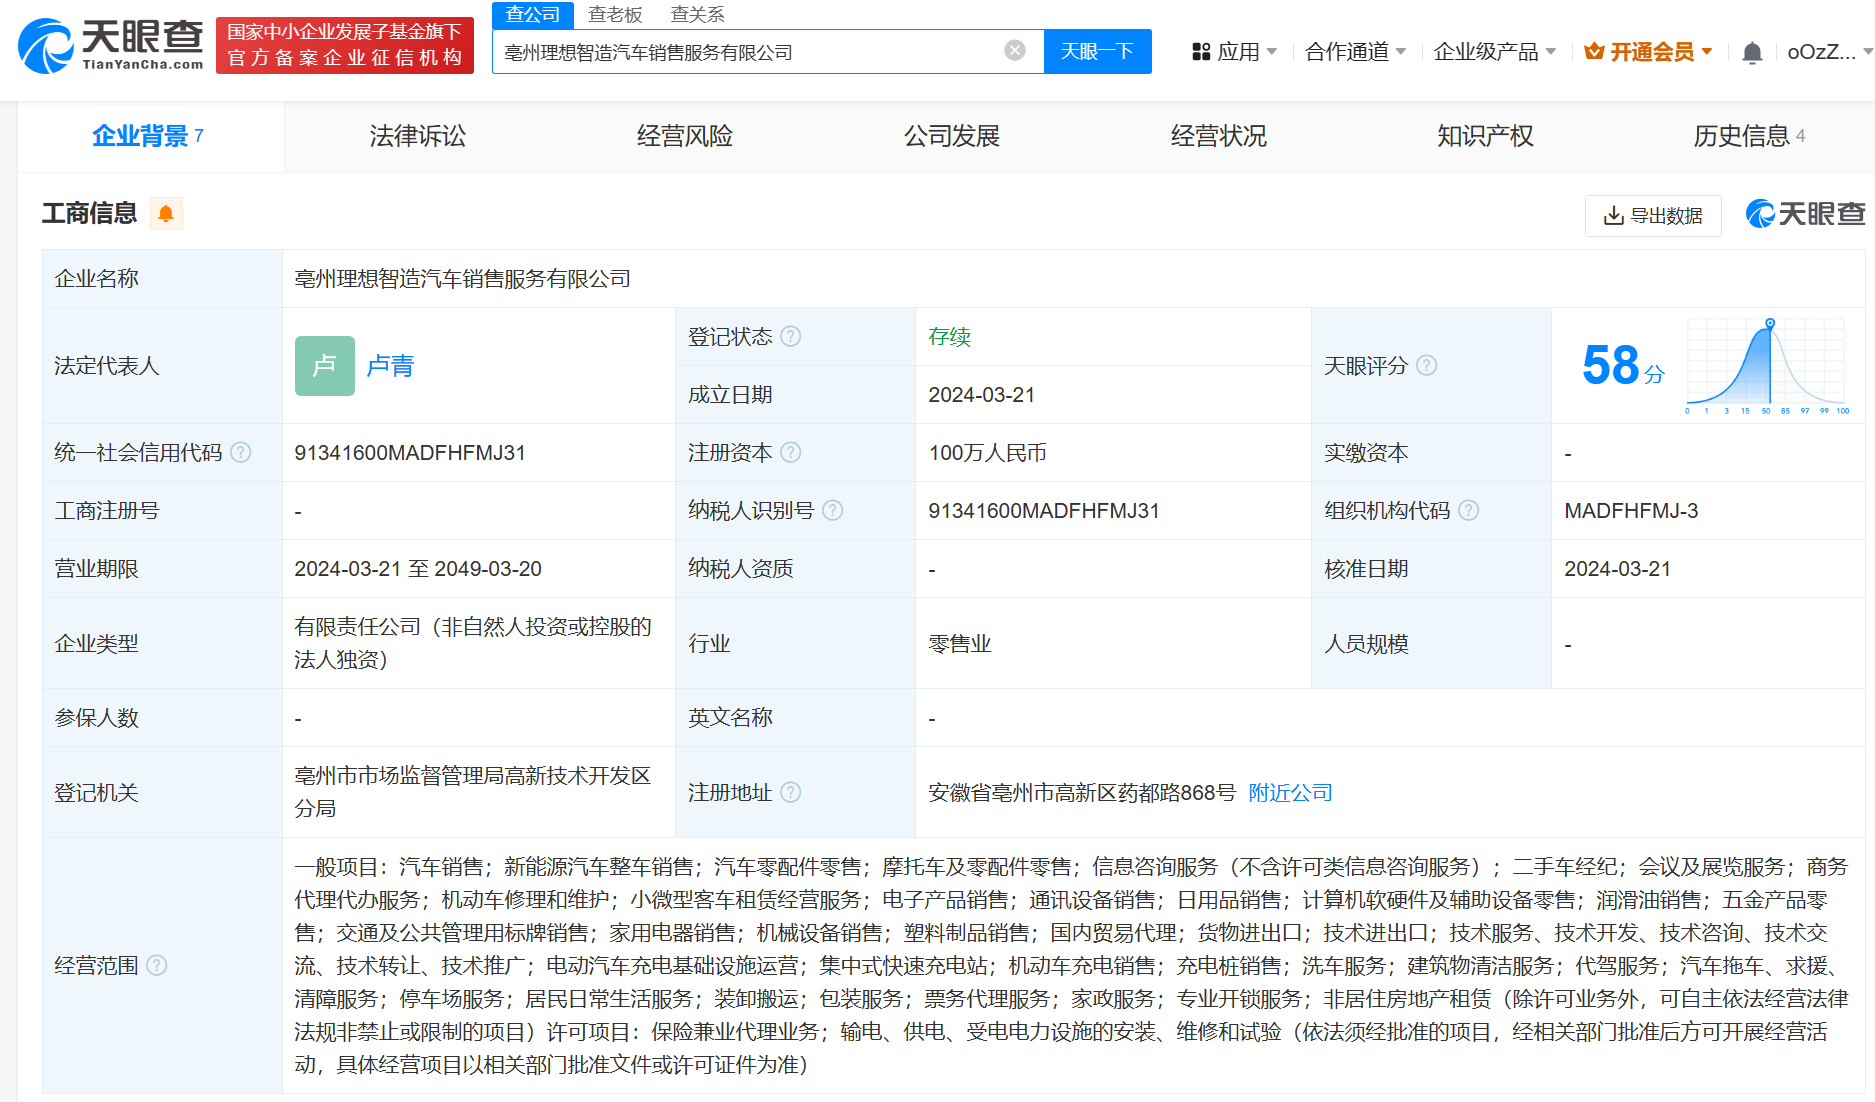
Task: Click help icon next to 登记状态
Action: [x=790, y=337]
